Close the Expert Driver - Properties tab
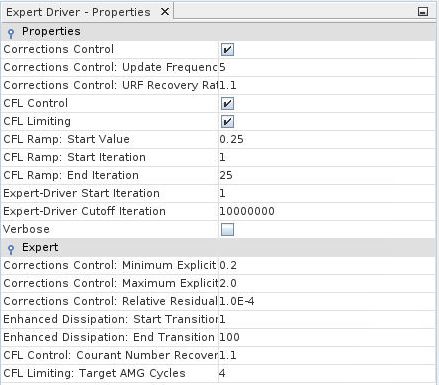Viewport: 439px width, 385px height. point(165,12)
